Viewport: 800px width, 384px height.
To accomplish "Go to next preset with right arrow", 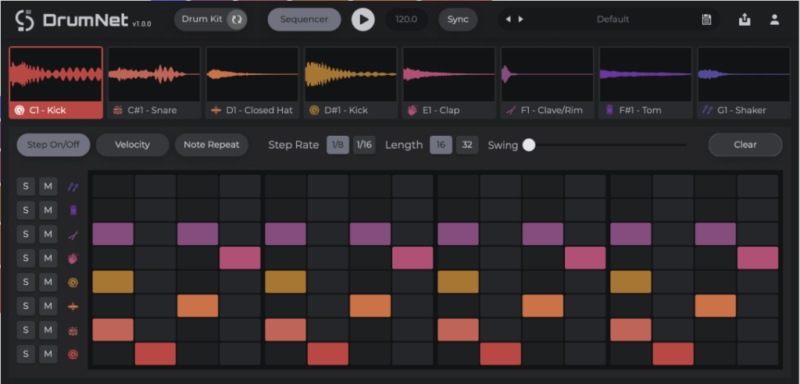I will [x=520, y=19].
